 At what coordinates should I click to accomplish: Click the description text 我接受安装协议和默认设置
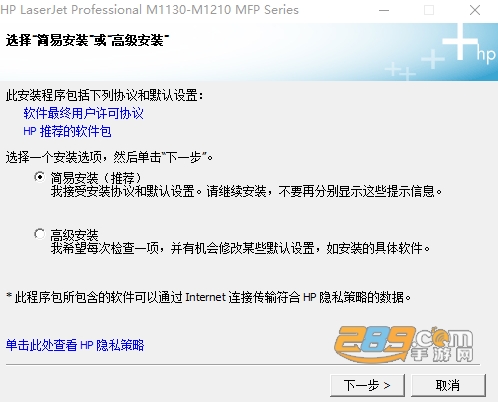point(123,192)
